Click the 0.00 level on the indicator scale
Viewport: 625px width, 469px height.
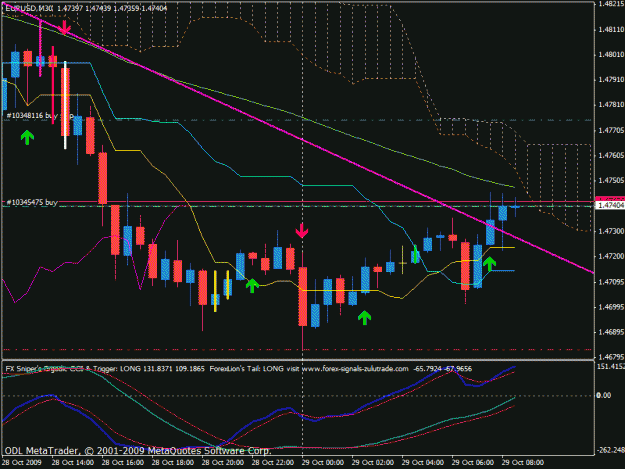603,395
